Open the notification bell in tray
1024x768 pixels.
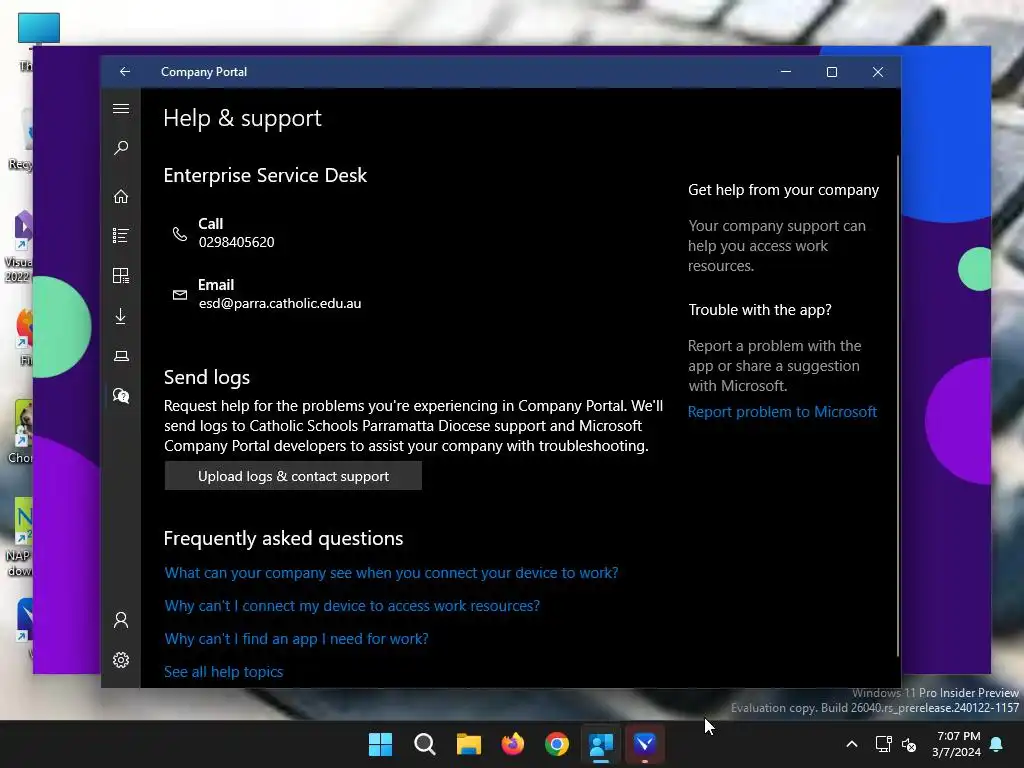tap(997, 744)
